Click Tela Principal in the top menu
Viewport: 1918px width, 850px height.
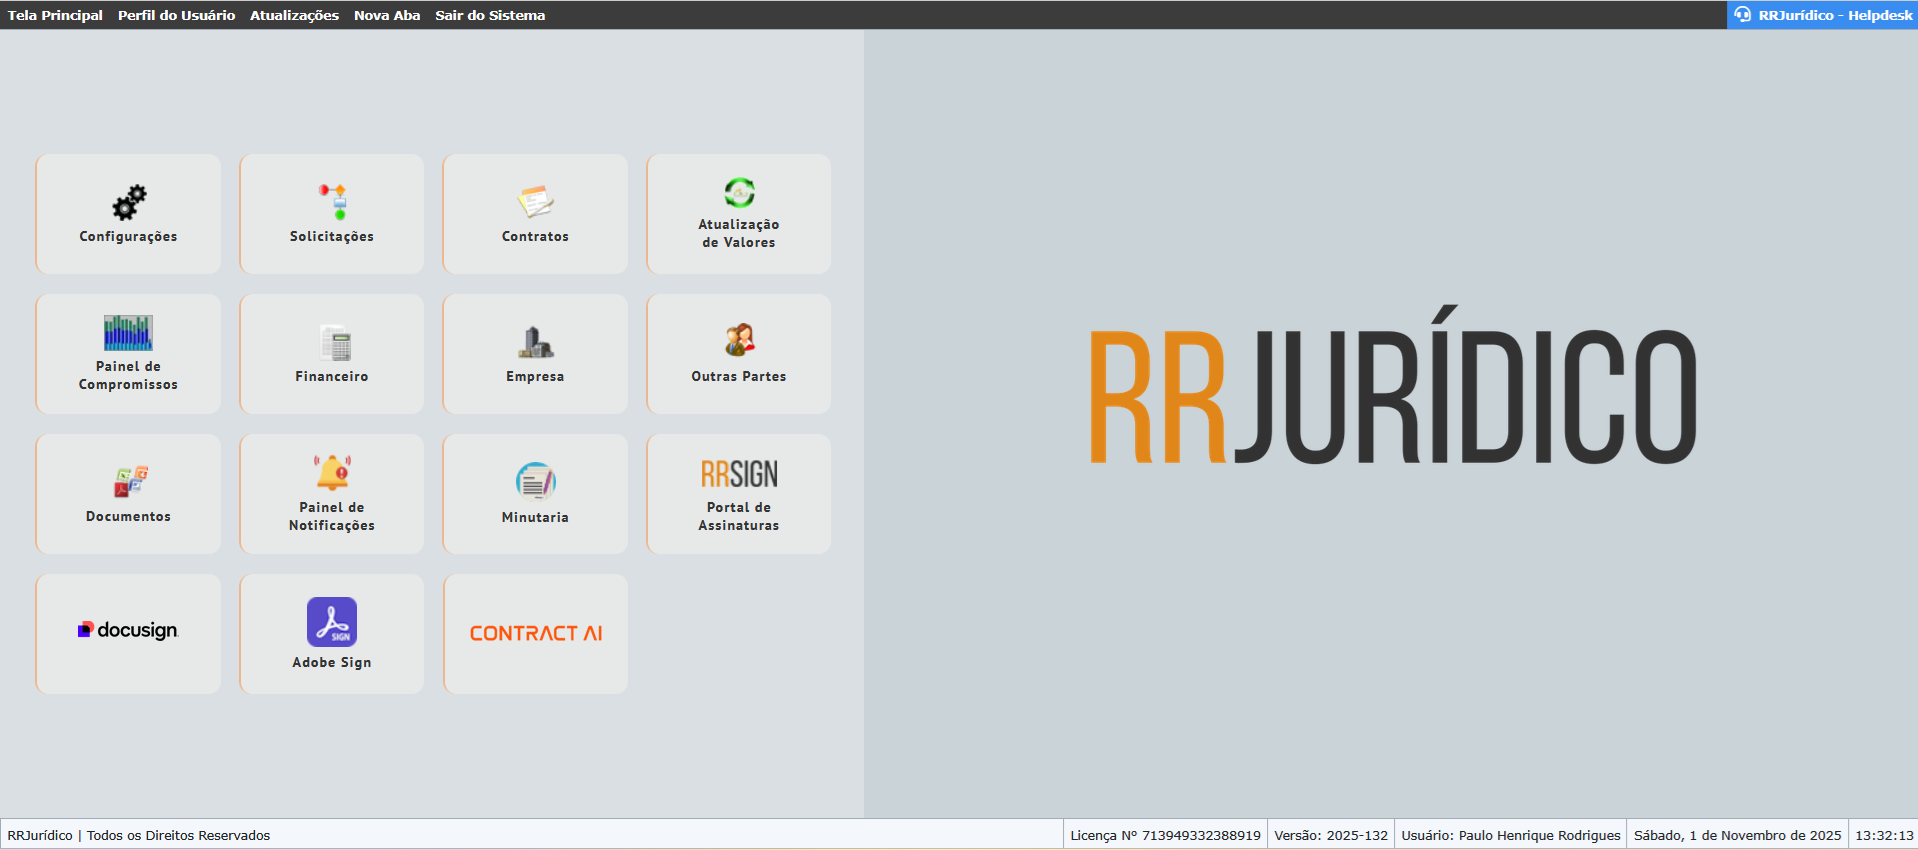(55, 15)
